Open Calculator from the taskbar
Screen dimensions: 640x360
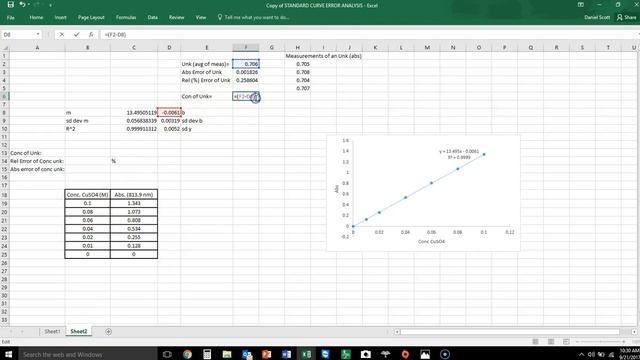point(207,354)
